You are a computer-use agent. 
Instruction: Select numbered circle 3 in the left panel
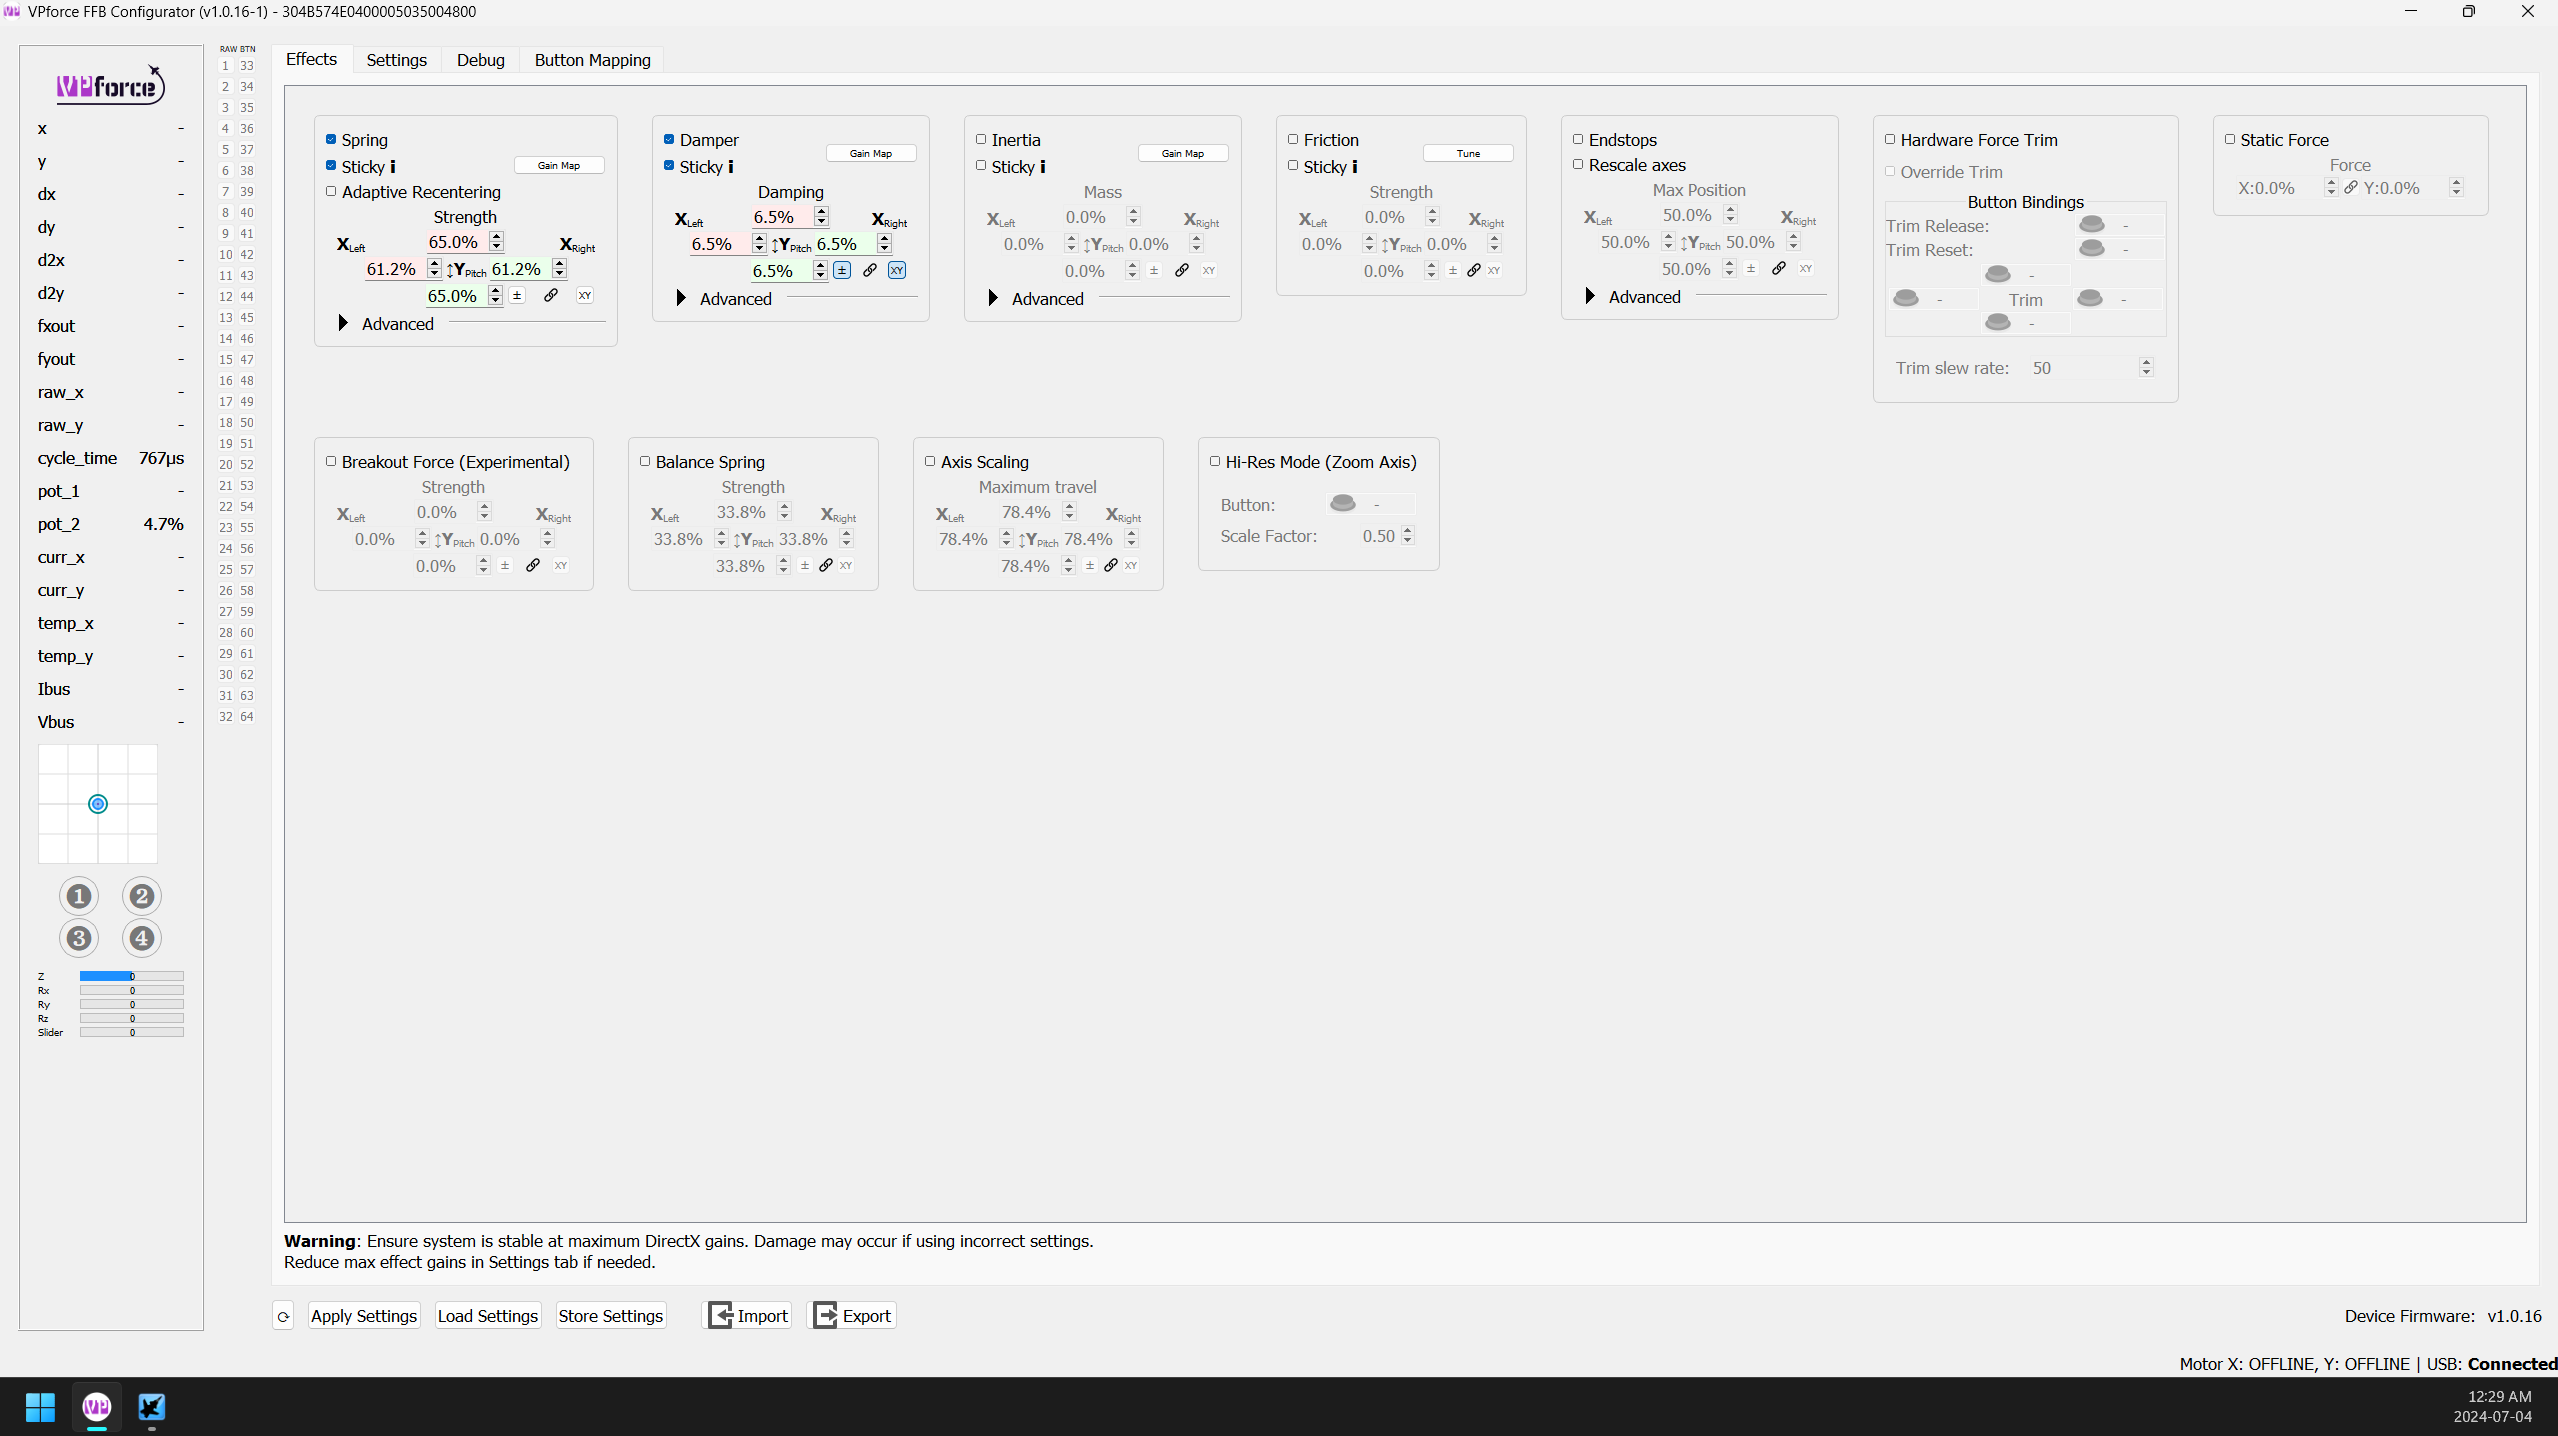pos(78,938)
